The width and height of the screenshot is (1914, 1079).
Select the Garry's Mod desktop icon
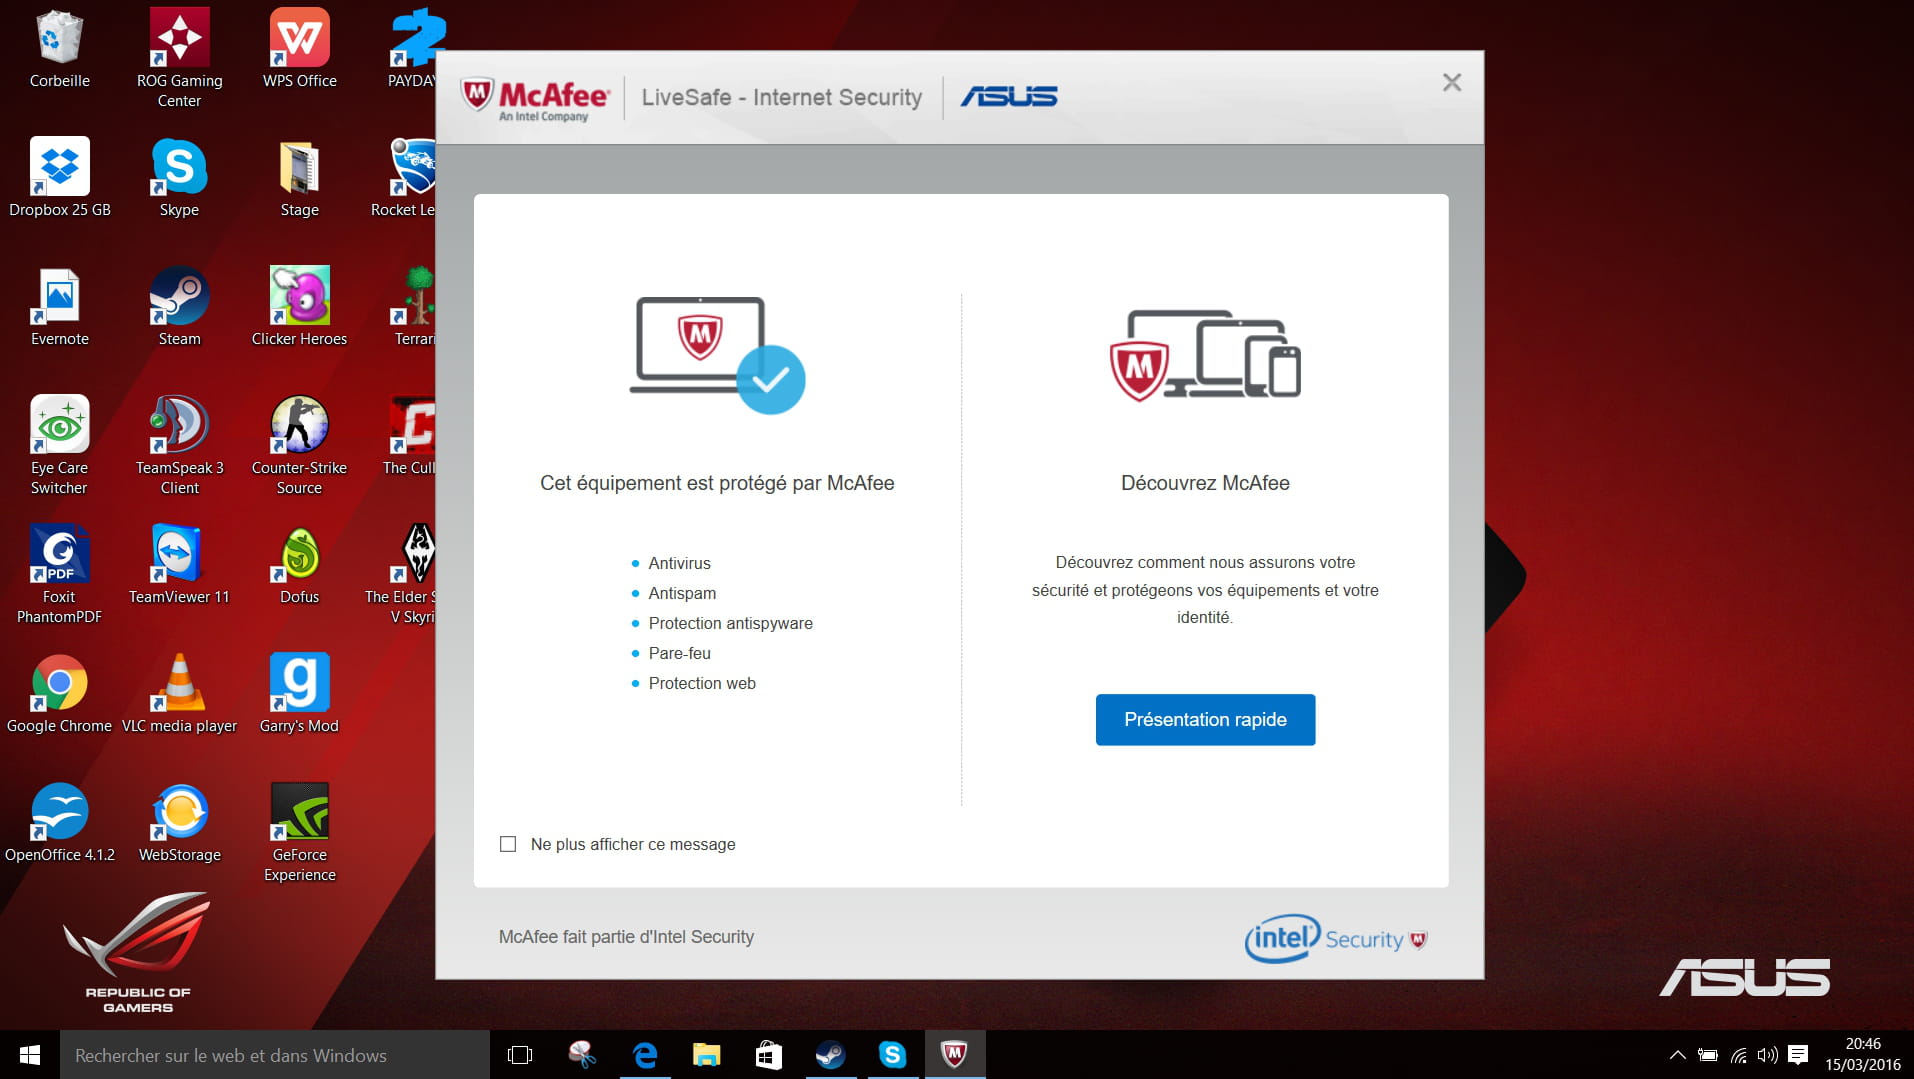300,694
